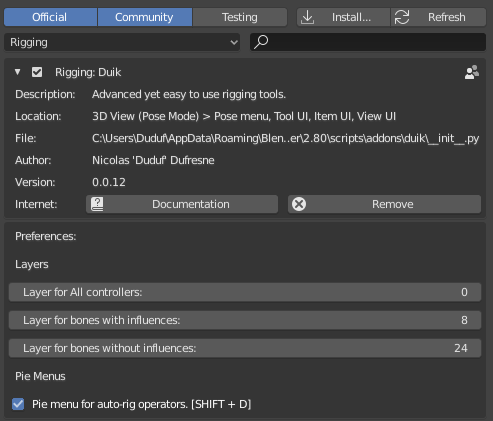493x421 pixels.
Task: Click the Documentation help book icon
Action: (x=97, y=204)
